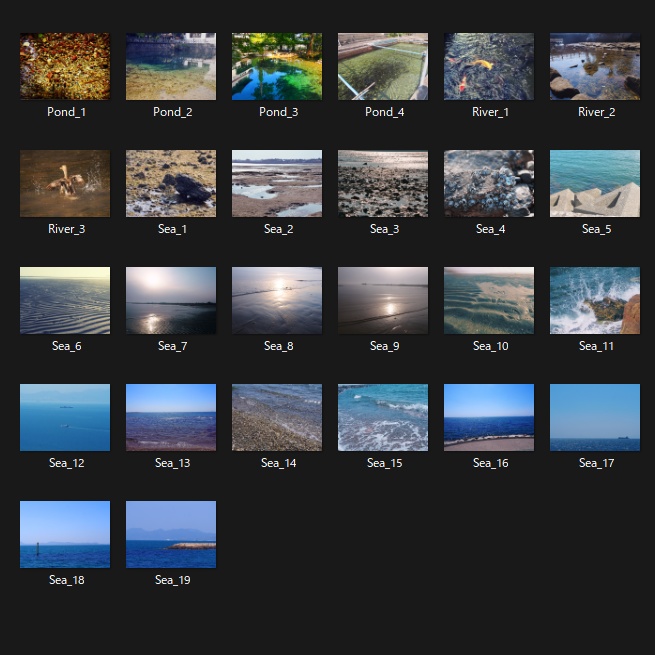Click the 'Sea_11' file name label
This screenshot has height=655, width=655.
click(597, 346)
